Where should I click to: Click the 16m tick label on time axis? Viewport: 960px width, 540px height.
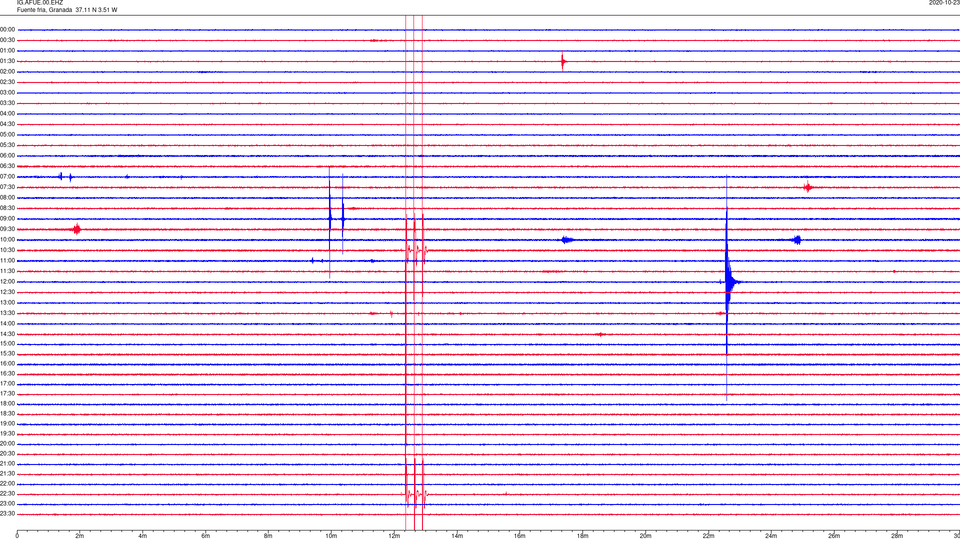coord(520,536)
